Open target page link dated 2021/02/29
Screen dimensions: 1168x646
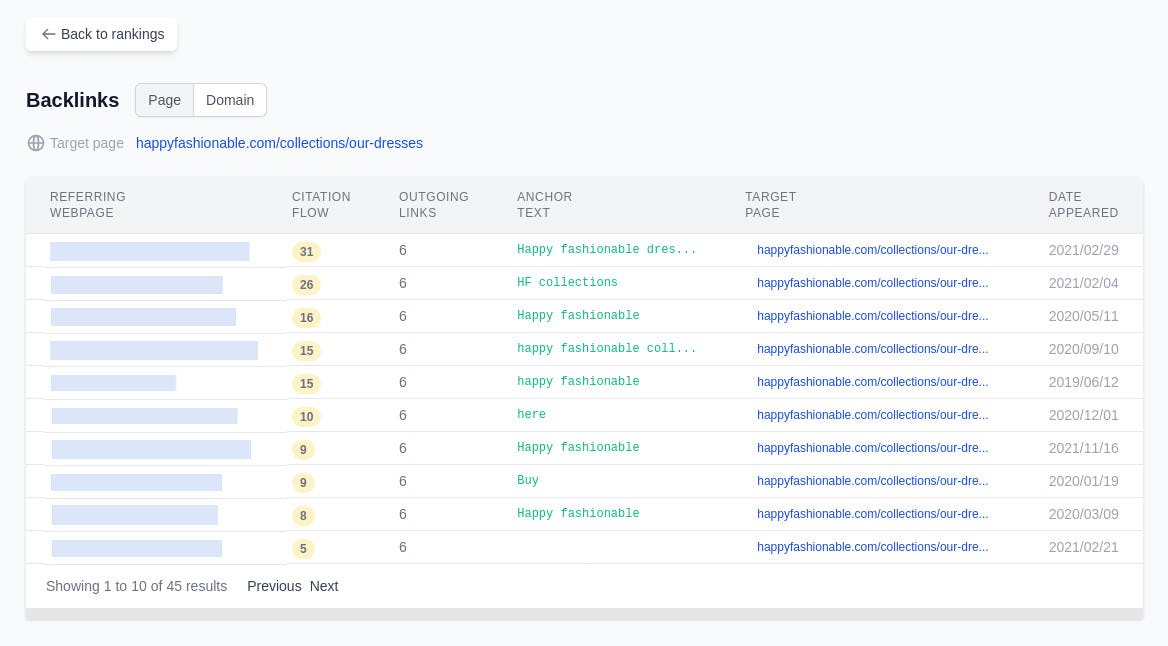click(872, 250)
